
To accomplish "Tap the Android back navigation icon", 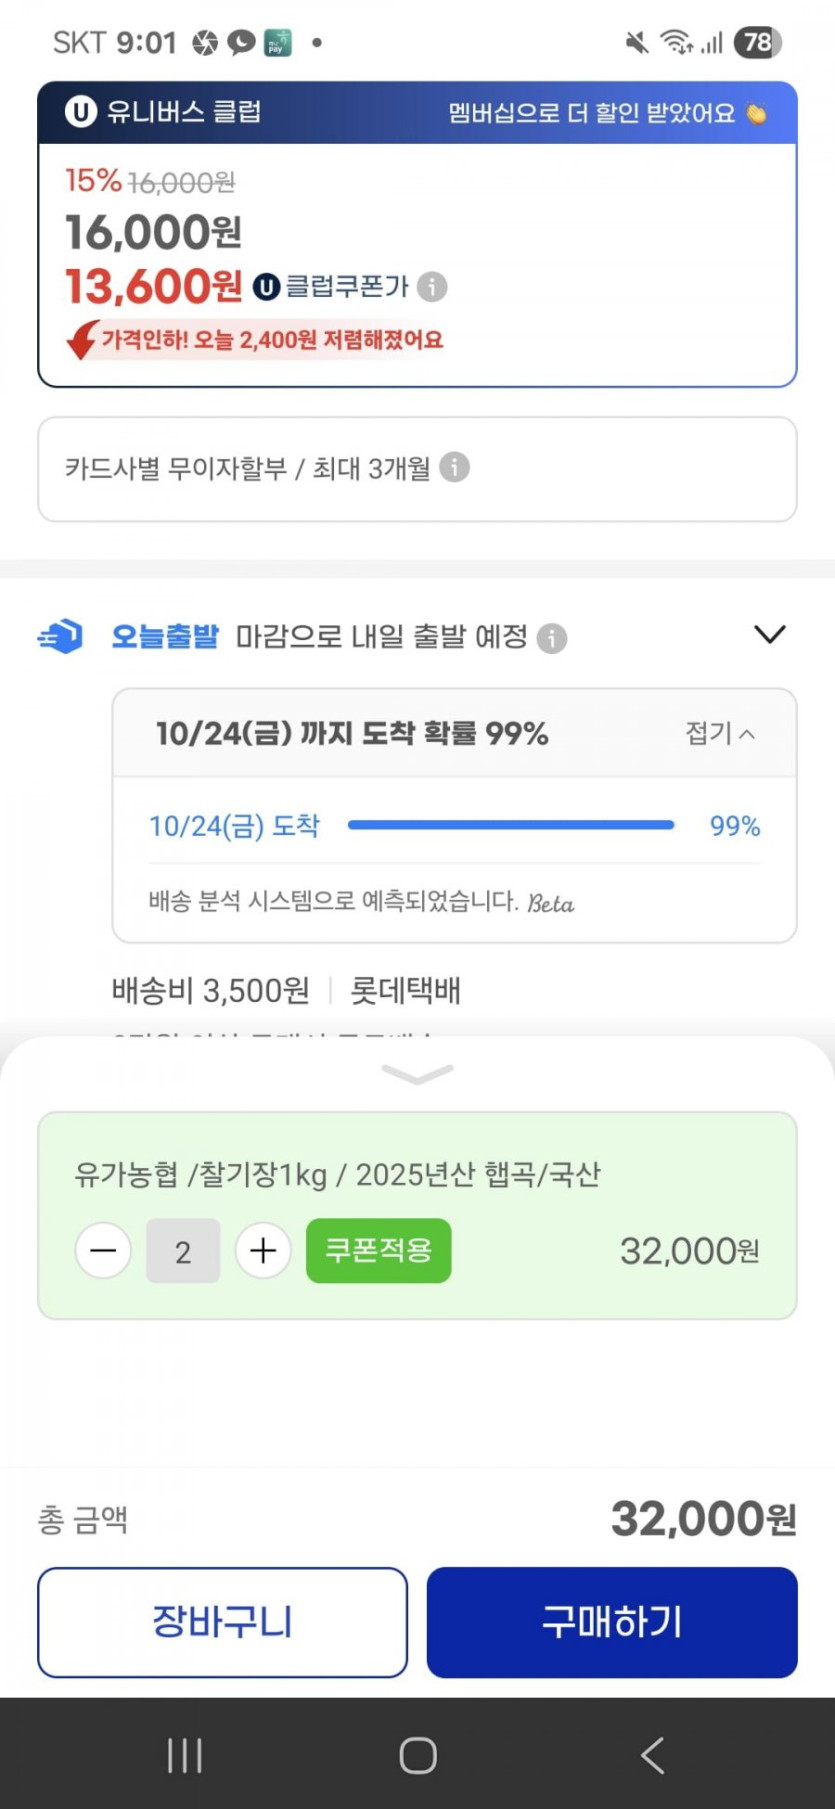I will [x=652, y=1755].
